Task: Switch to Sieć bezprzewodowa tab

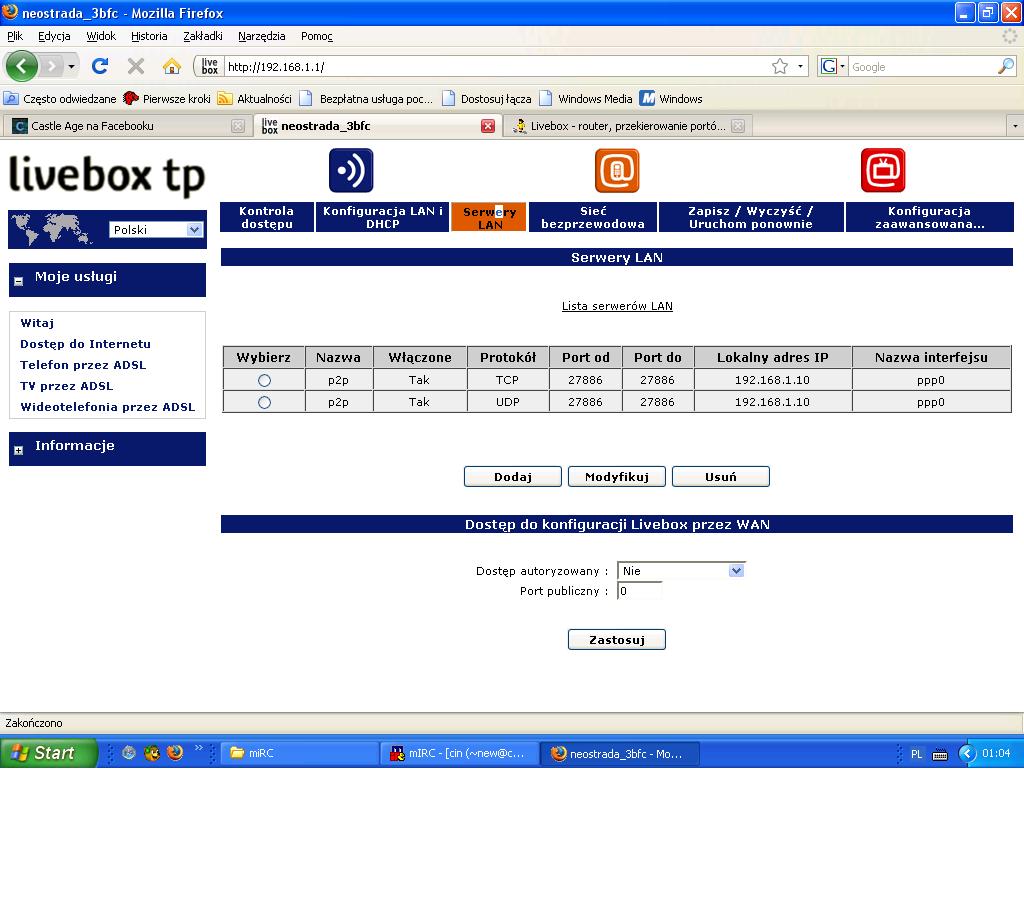Action: (593, 218)
